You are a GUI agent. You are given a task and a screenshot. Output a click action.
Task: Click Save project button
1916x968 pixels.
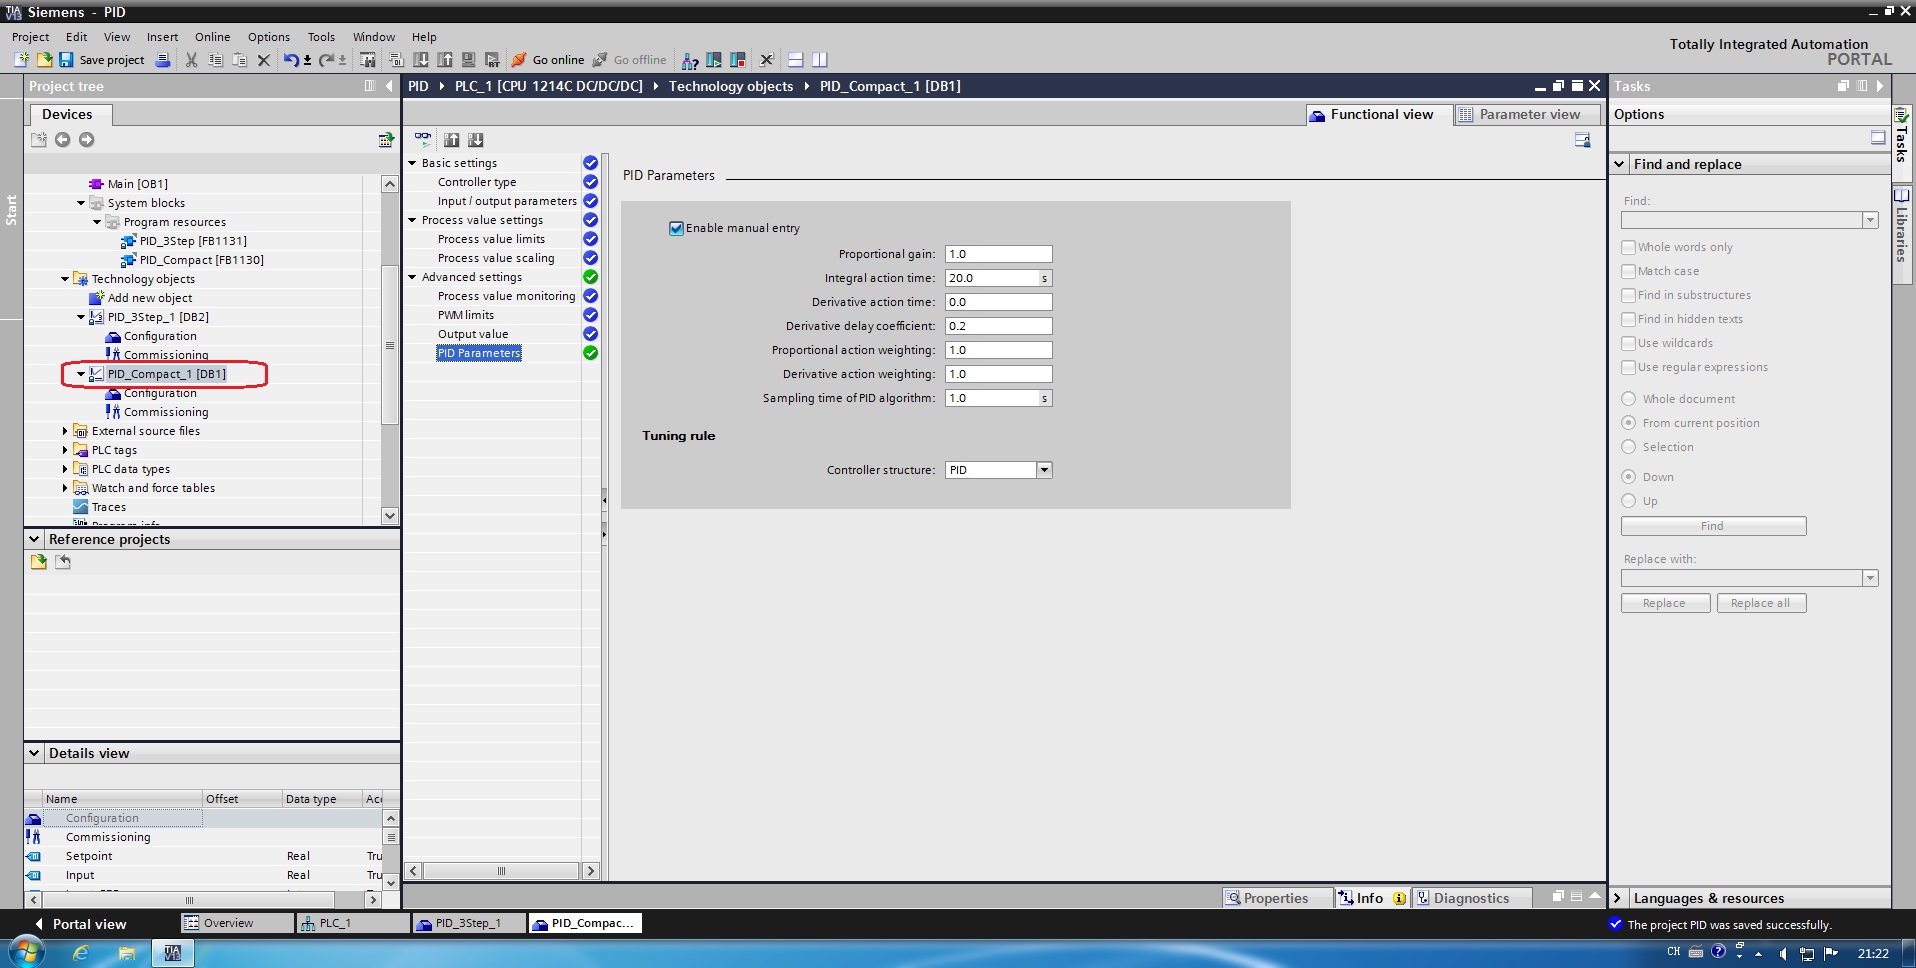pos(102,60)
